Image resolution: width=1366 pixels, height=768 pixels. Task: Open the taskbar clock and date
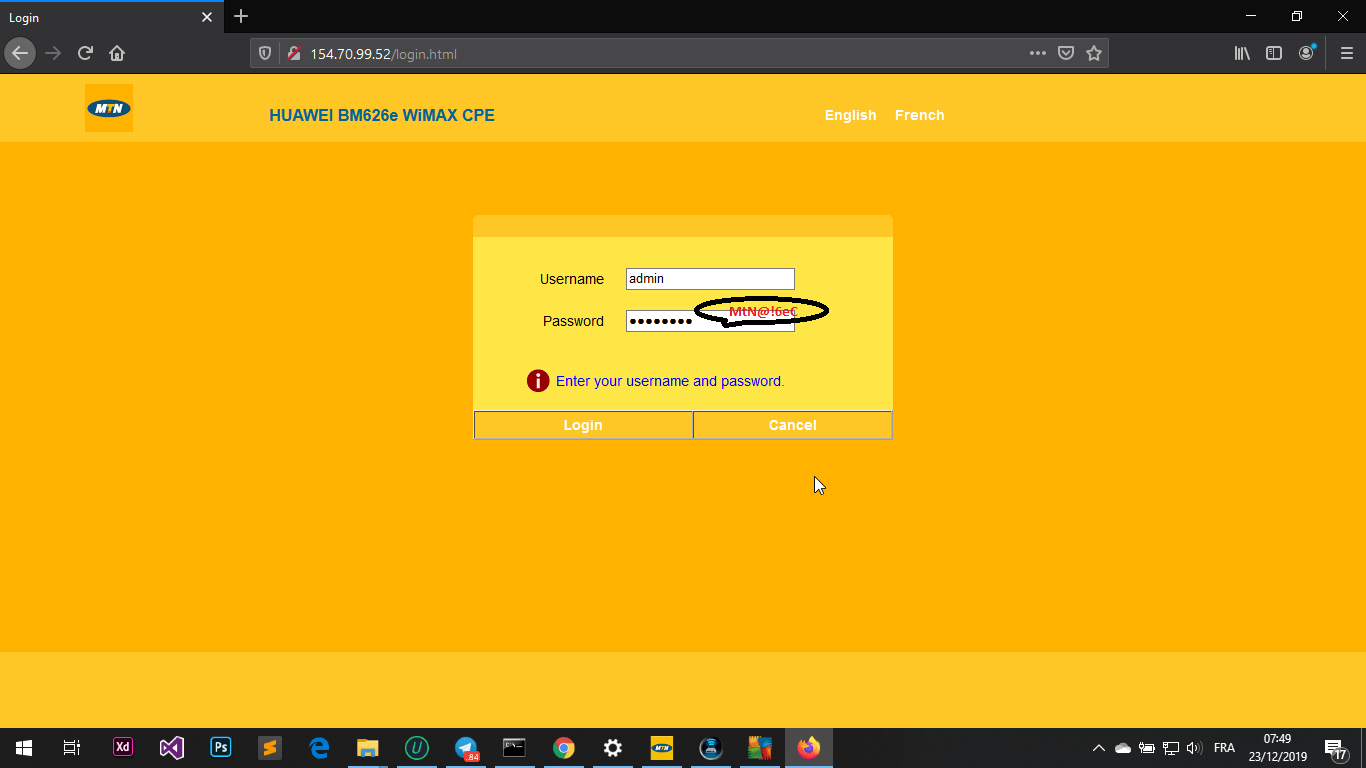1277,748
